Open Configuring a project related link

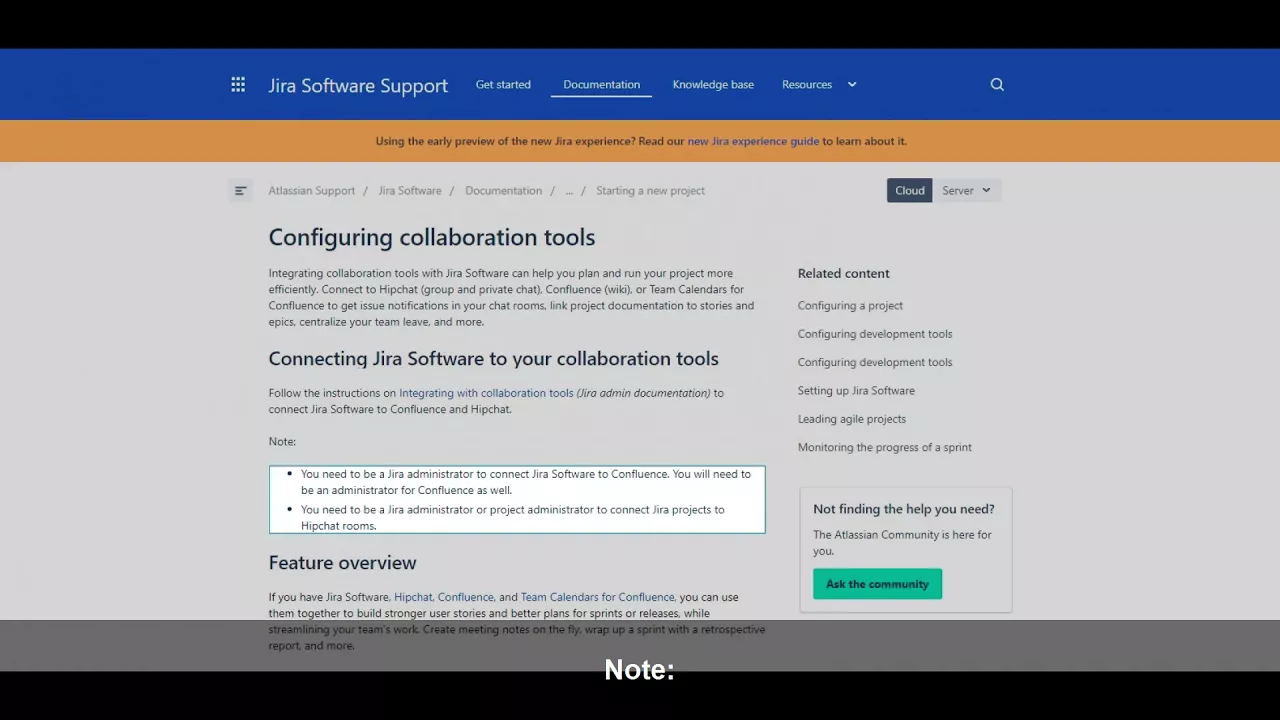[850, 306]
